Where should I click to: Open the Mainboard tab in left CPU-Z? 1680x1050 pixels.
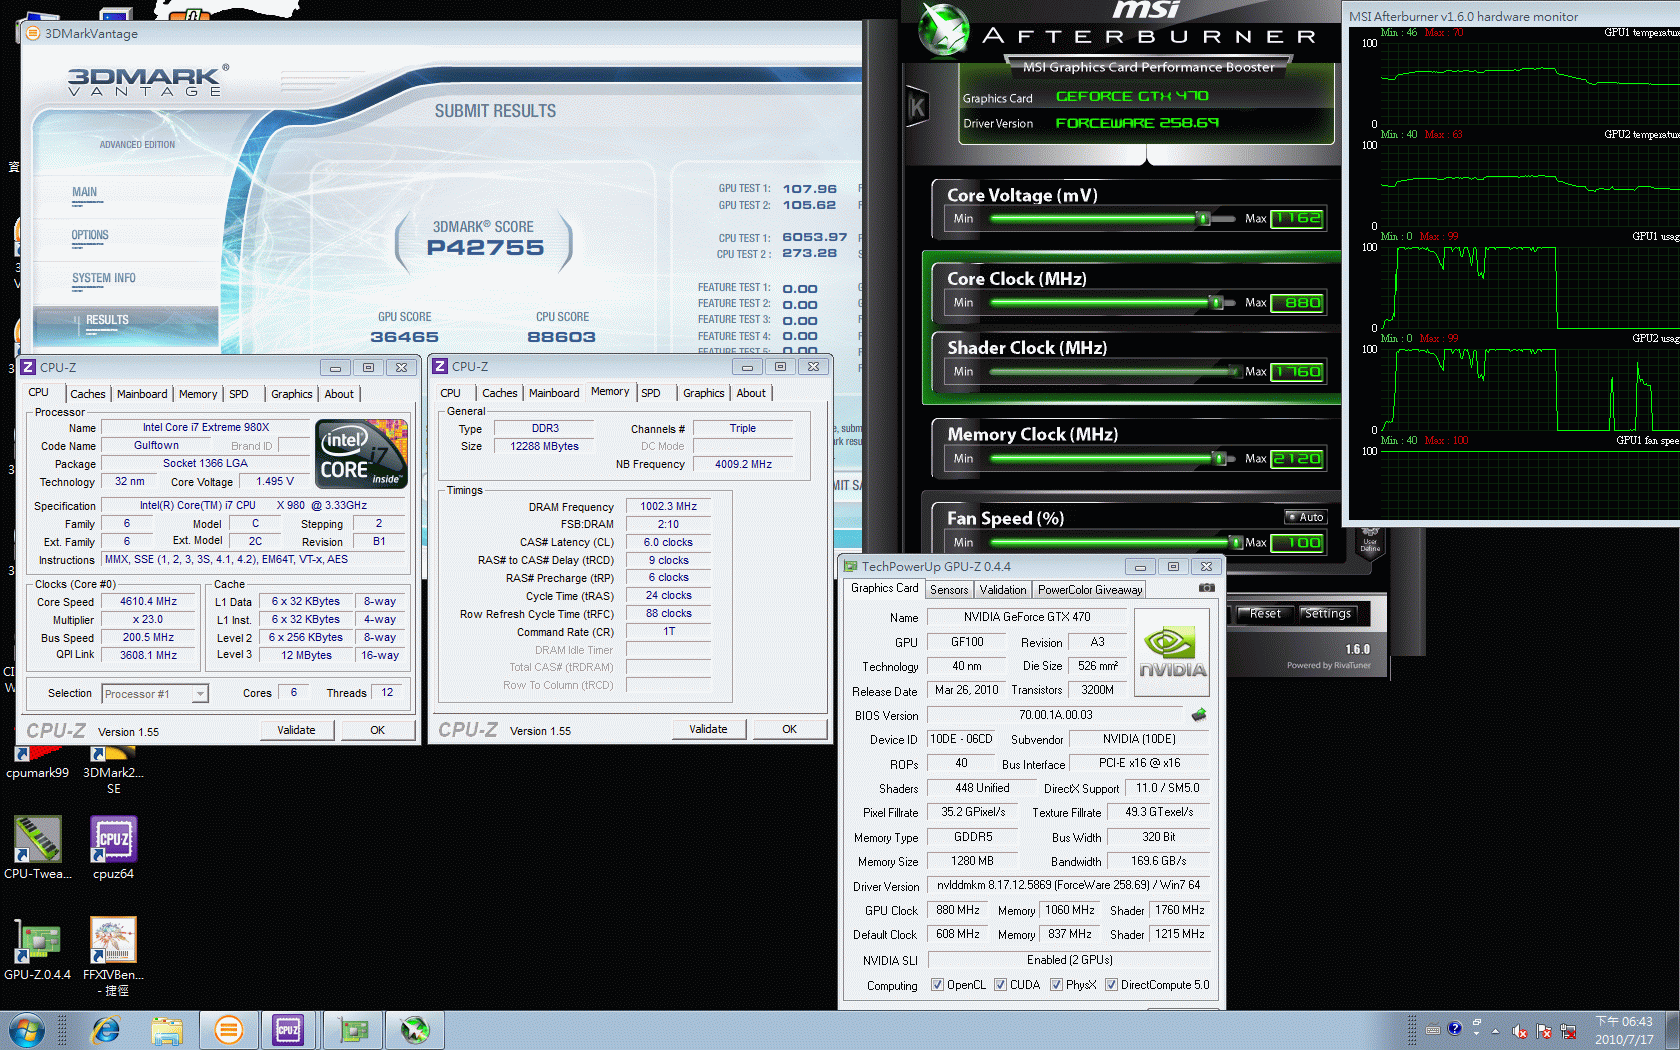tap(142, 394)
